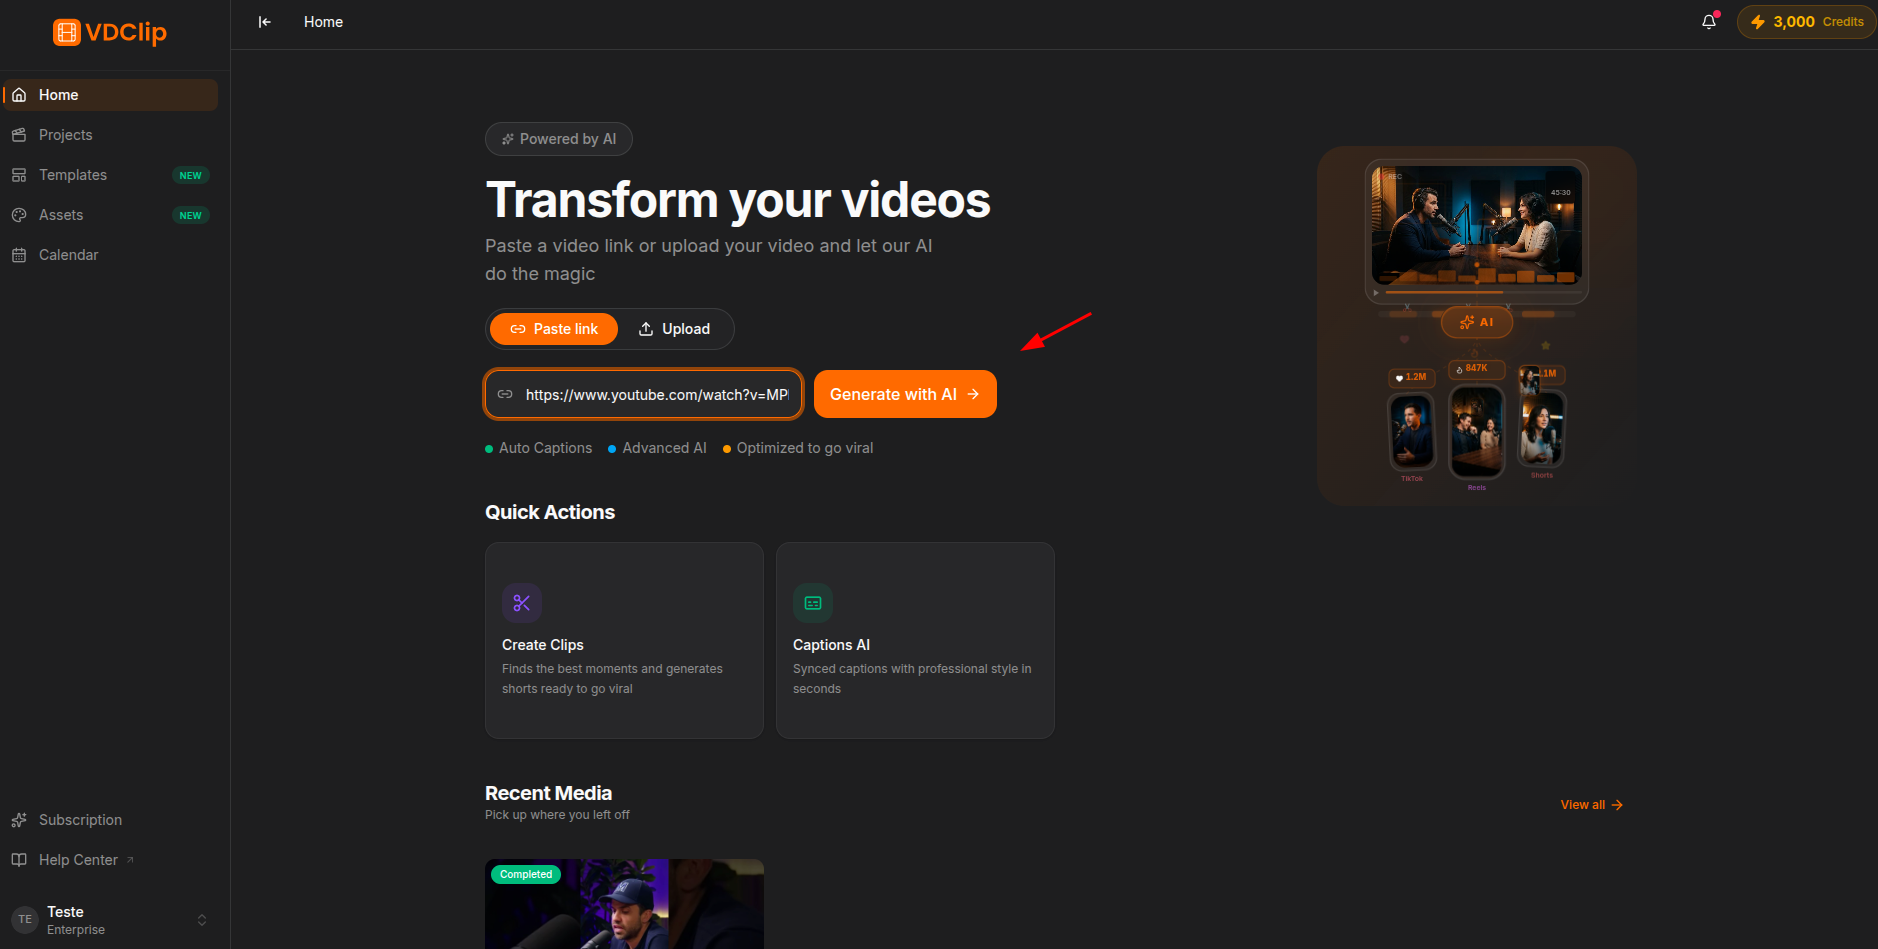Open the 3,000 Credits badge

[x=1806, y=22]
